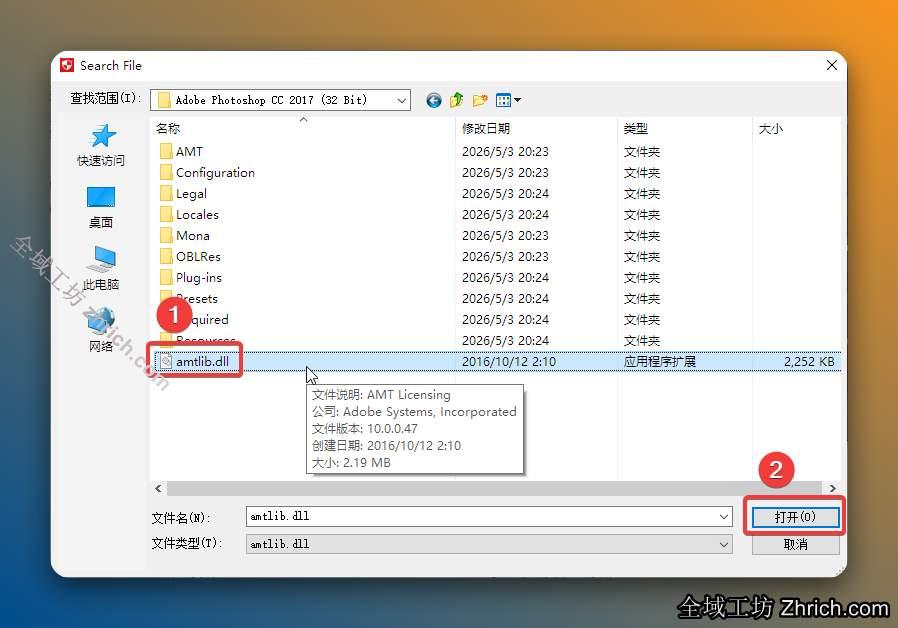The height and width of the screenshot is (628, 898).
Task: Select the AMT folder
Action: (189, 152)
